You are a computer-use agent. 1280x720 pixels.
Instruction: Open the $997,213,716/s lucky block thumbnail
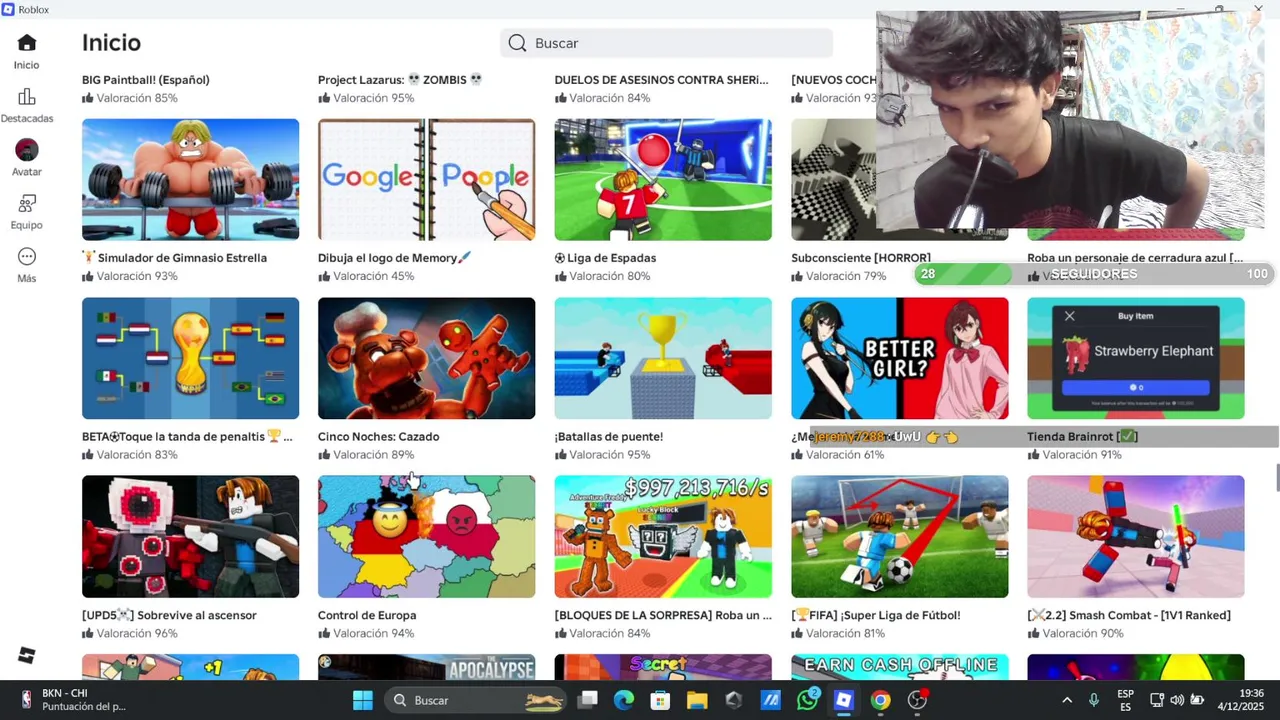tap(663, 536)
